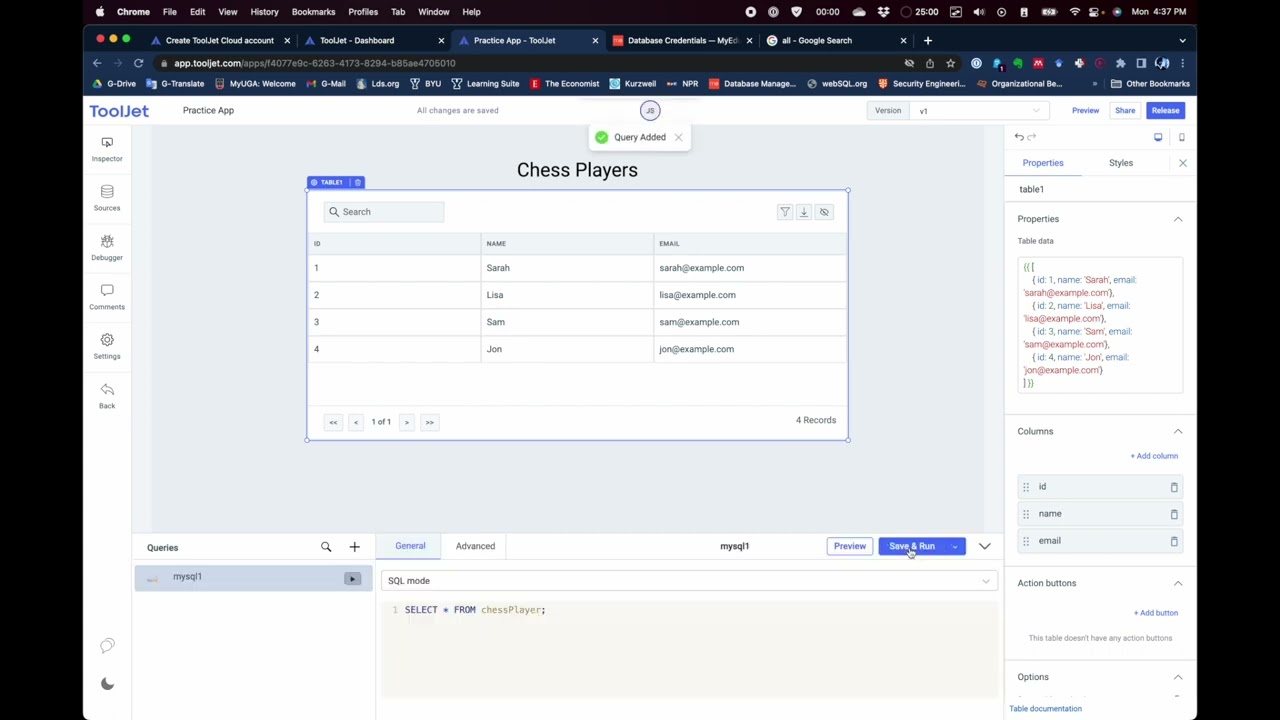Image resolution: width=1280 pixels, height=720 pixels.
Task: Add a new query with plus icon
Action: [354, 547]
